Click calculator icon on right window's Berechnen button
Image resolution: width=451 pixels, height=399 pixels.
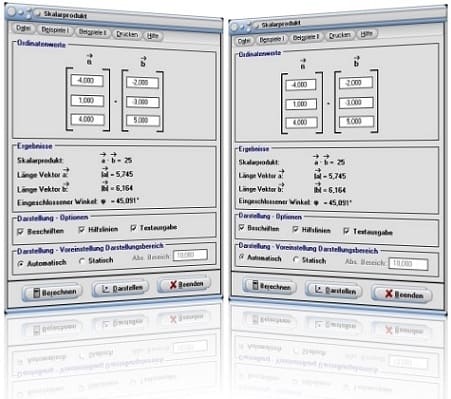[x=255, y=285]
